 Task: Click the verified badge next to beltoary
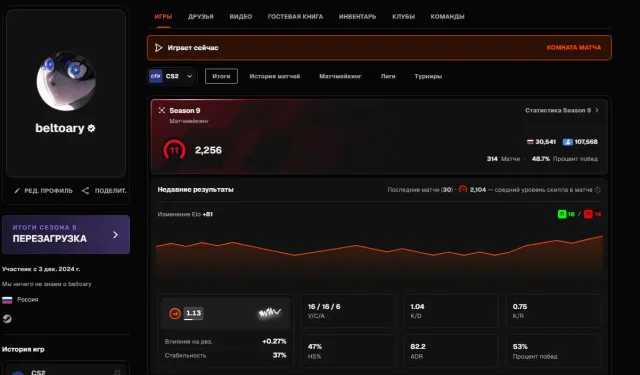click(91, 128)
